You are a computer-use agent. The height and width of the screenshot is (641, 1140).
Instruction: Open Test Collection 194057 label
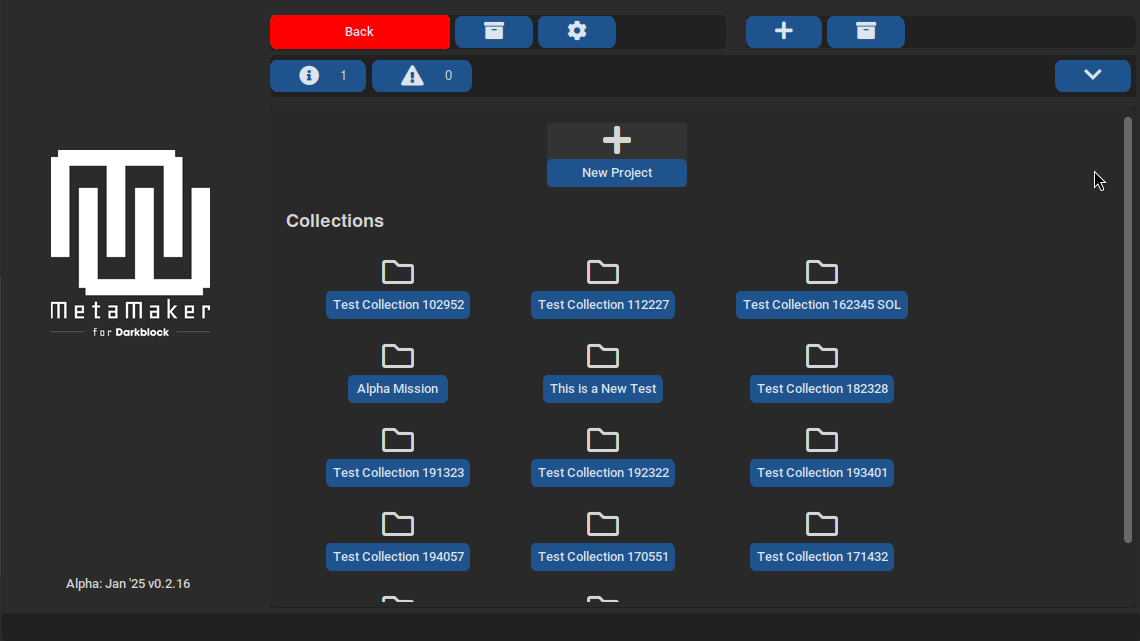[x=398, y=557]
